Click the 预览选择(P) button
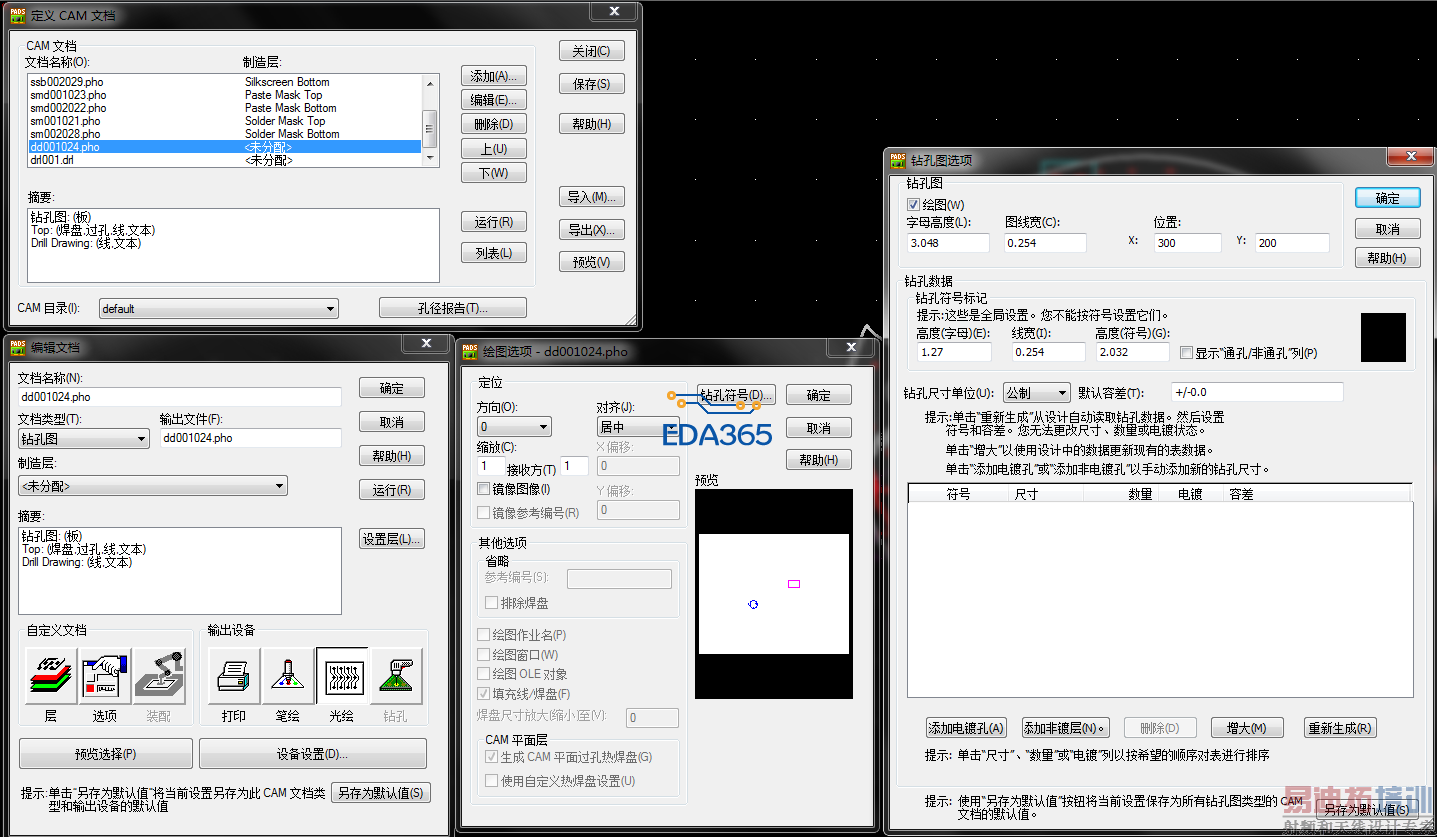1437x837 pixels. point(106,753)
